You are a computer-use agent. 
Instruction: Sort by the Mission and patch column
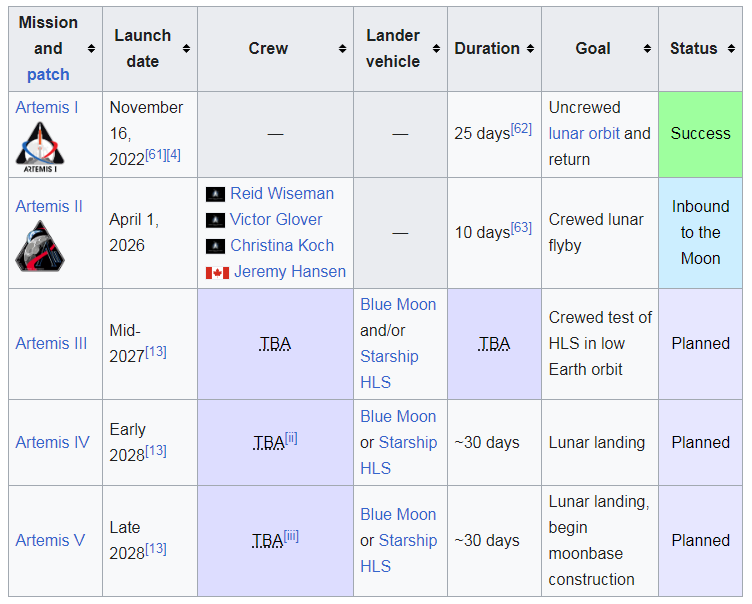click(x=91, y=48)
